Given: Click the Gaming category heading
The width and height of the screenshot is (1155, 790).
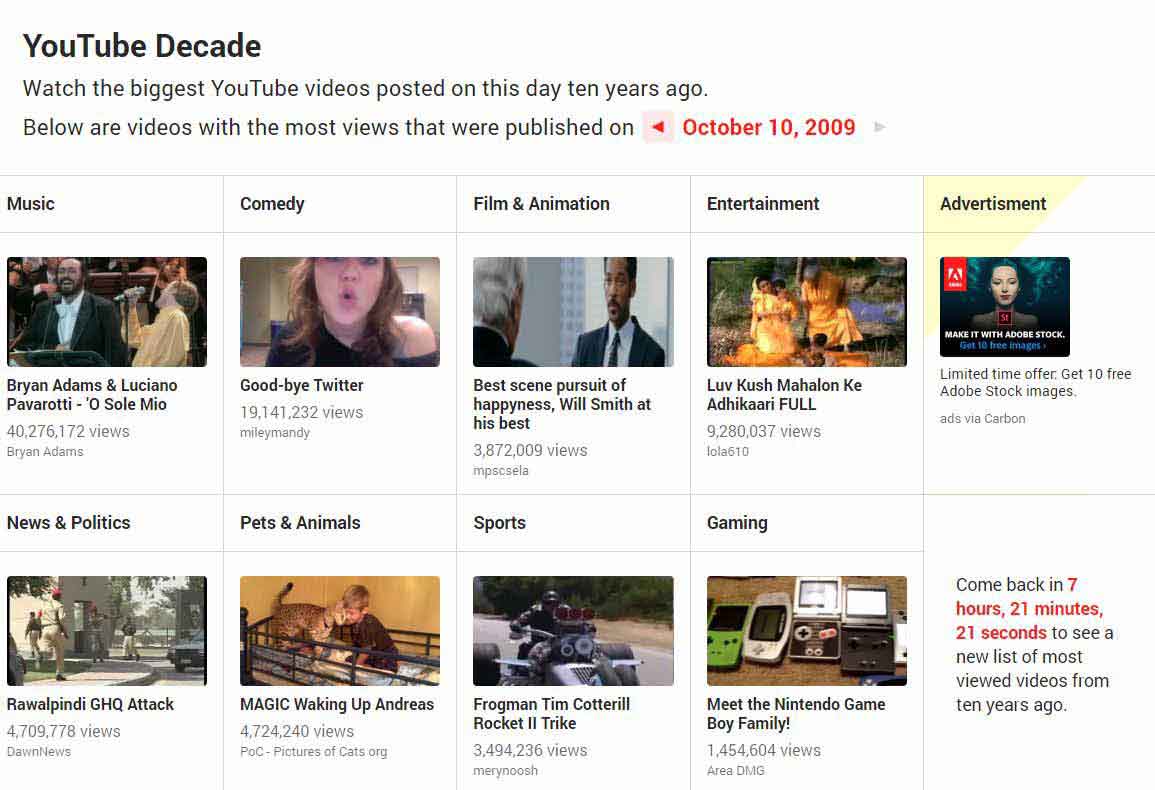Looking at the screenshot, I should pyautogui.click(x=737, y=522).
